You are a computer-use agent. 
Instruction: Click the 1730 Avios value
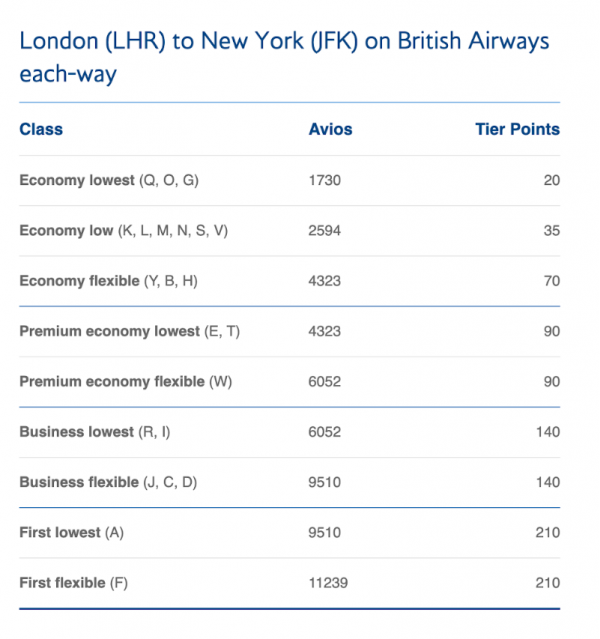[x=325, y=181]
